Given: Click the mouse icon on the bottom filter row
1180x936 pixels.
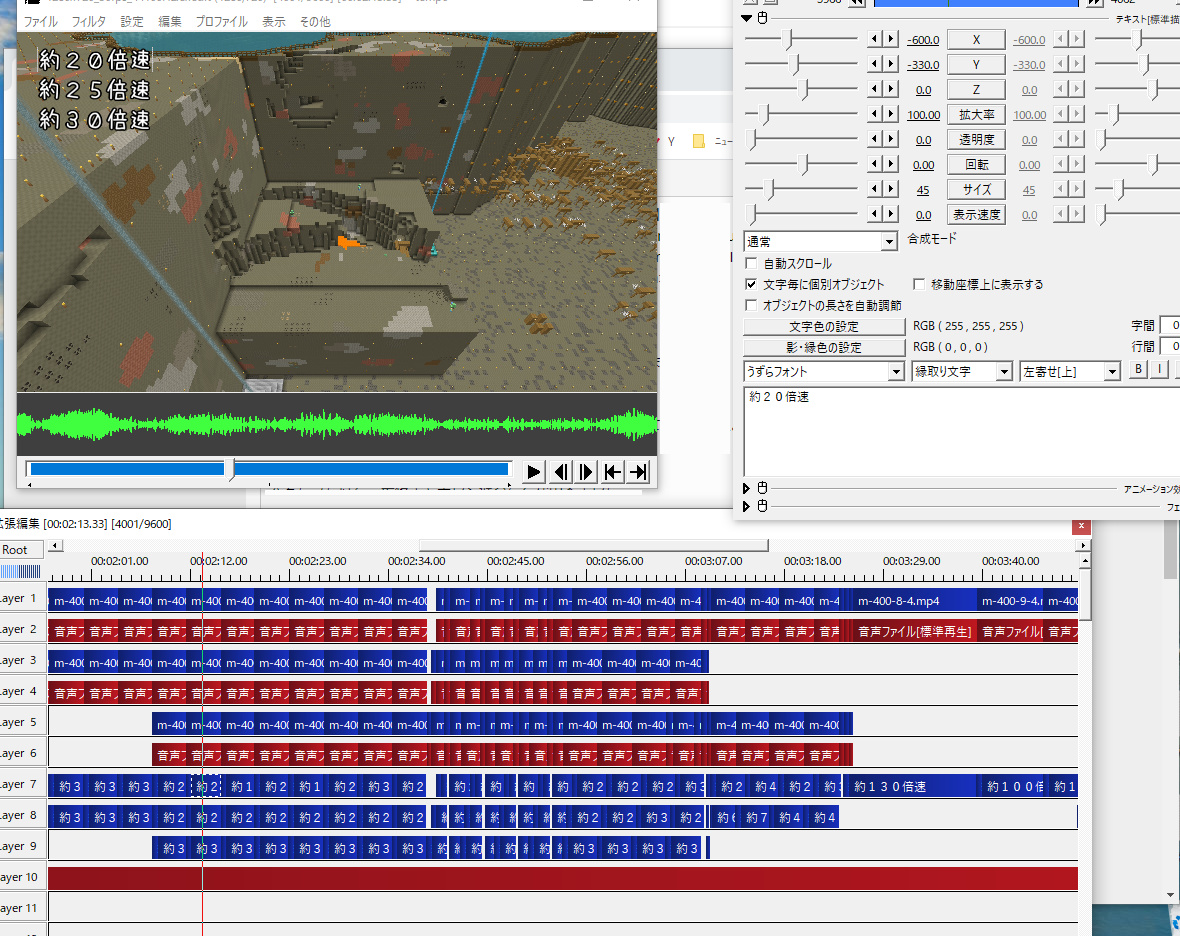Looking at the screenshot, I should click(762, 506).
